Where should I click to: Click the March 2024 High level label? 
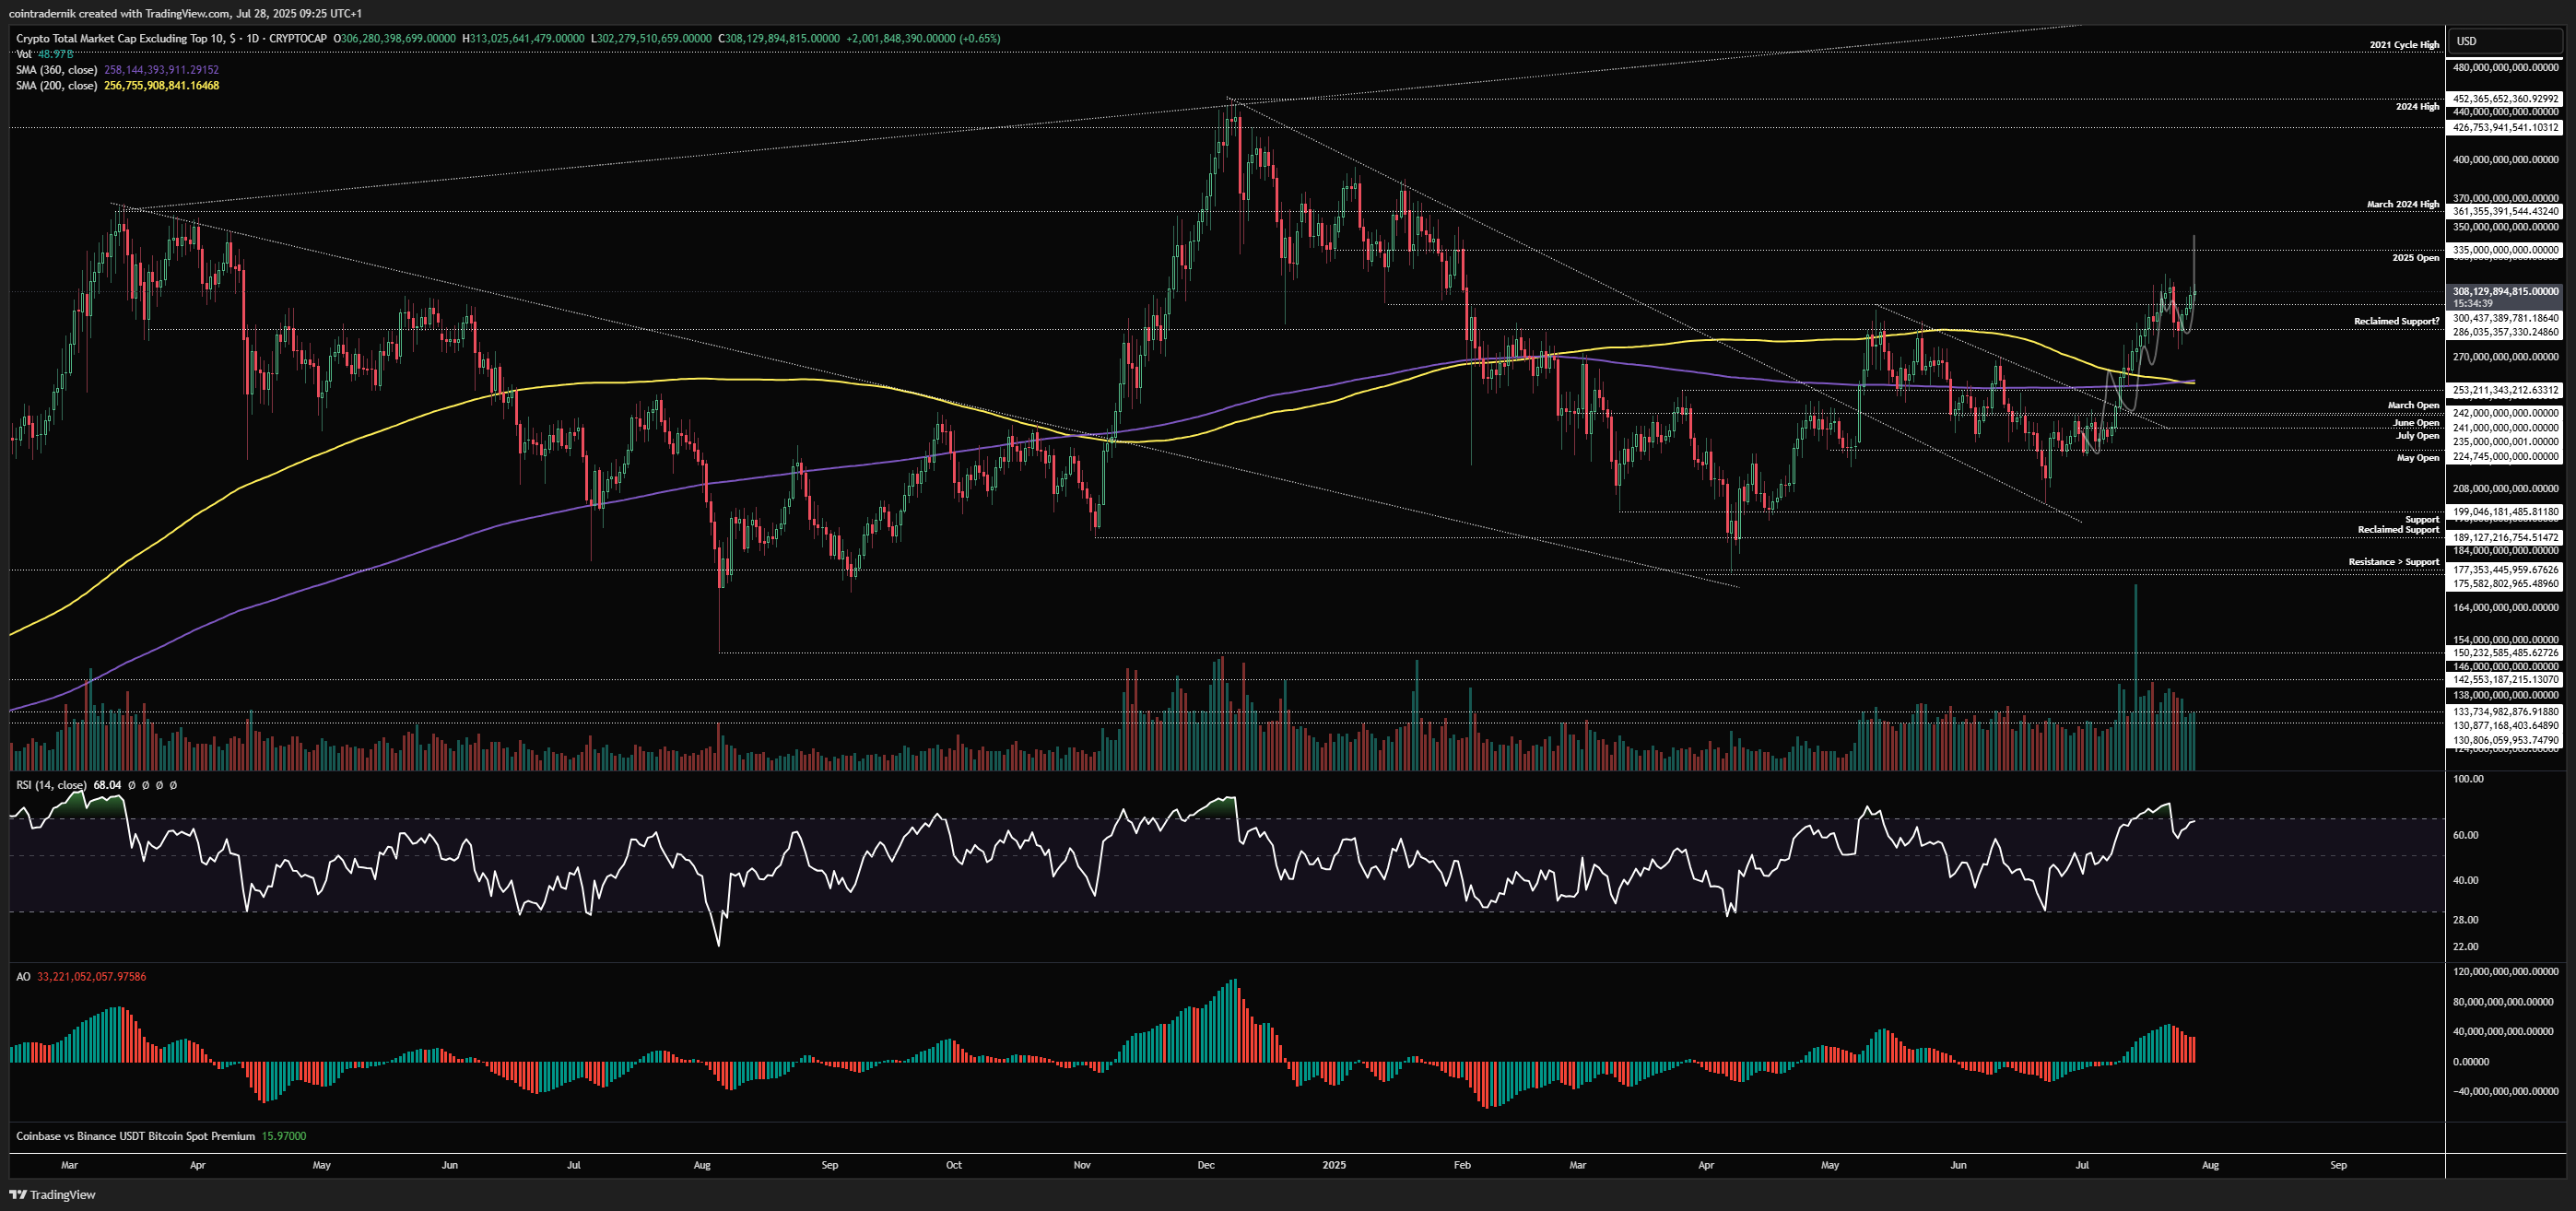[x=2402, y=205]
